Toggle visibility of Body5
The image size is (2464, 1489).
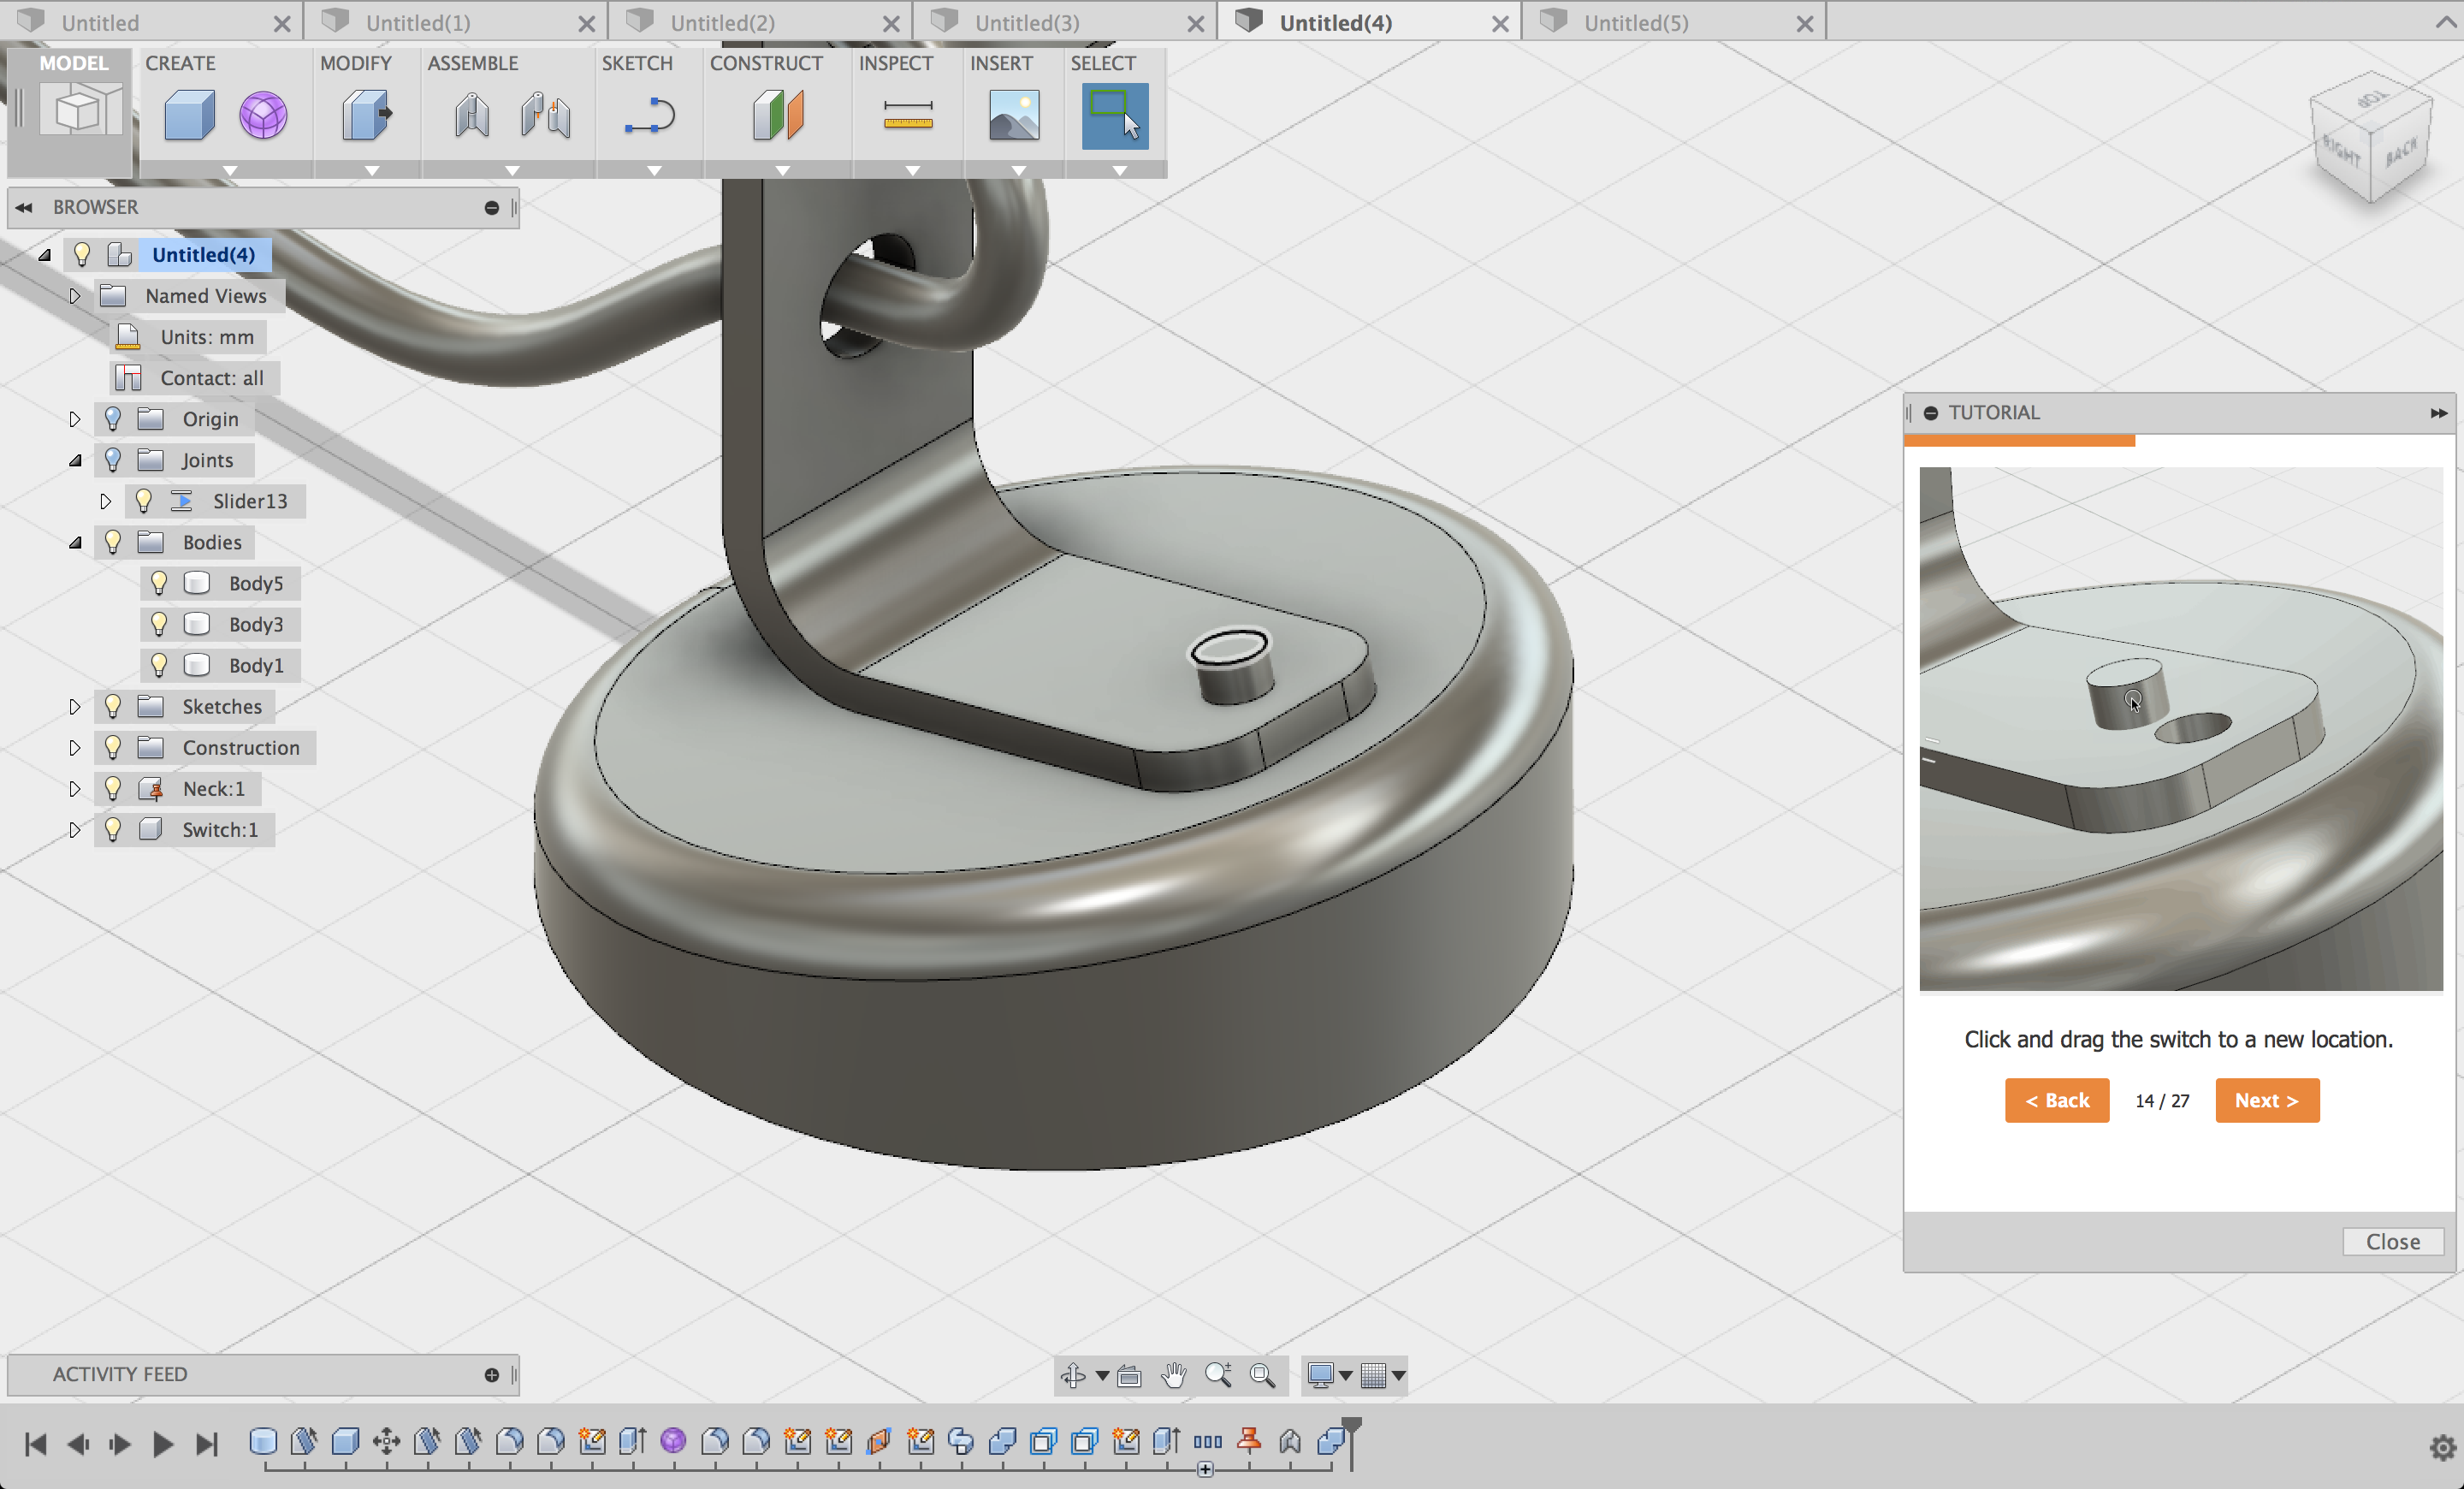click(x=160, y=583)
